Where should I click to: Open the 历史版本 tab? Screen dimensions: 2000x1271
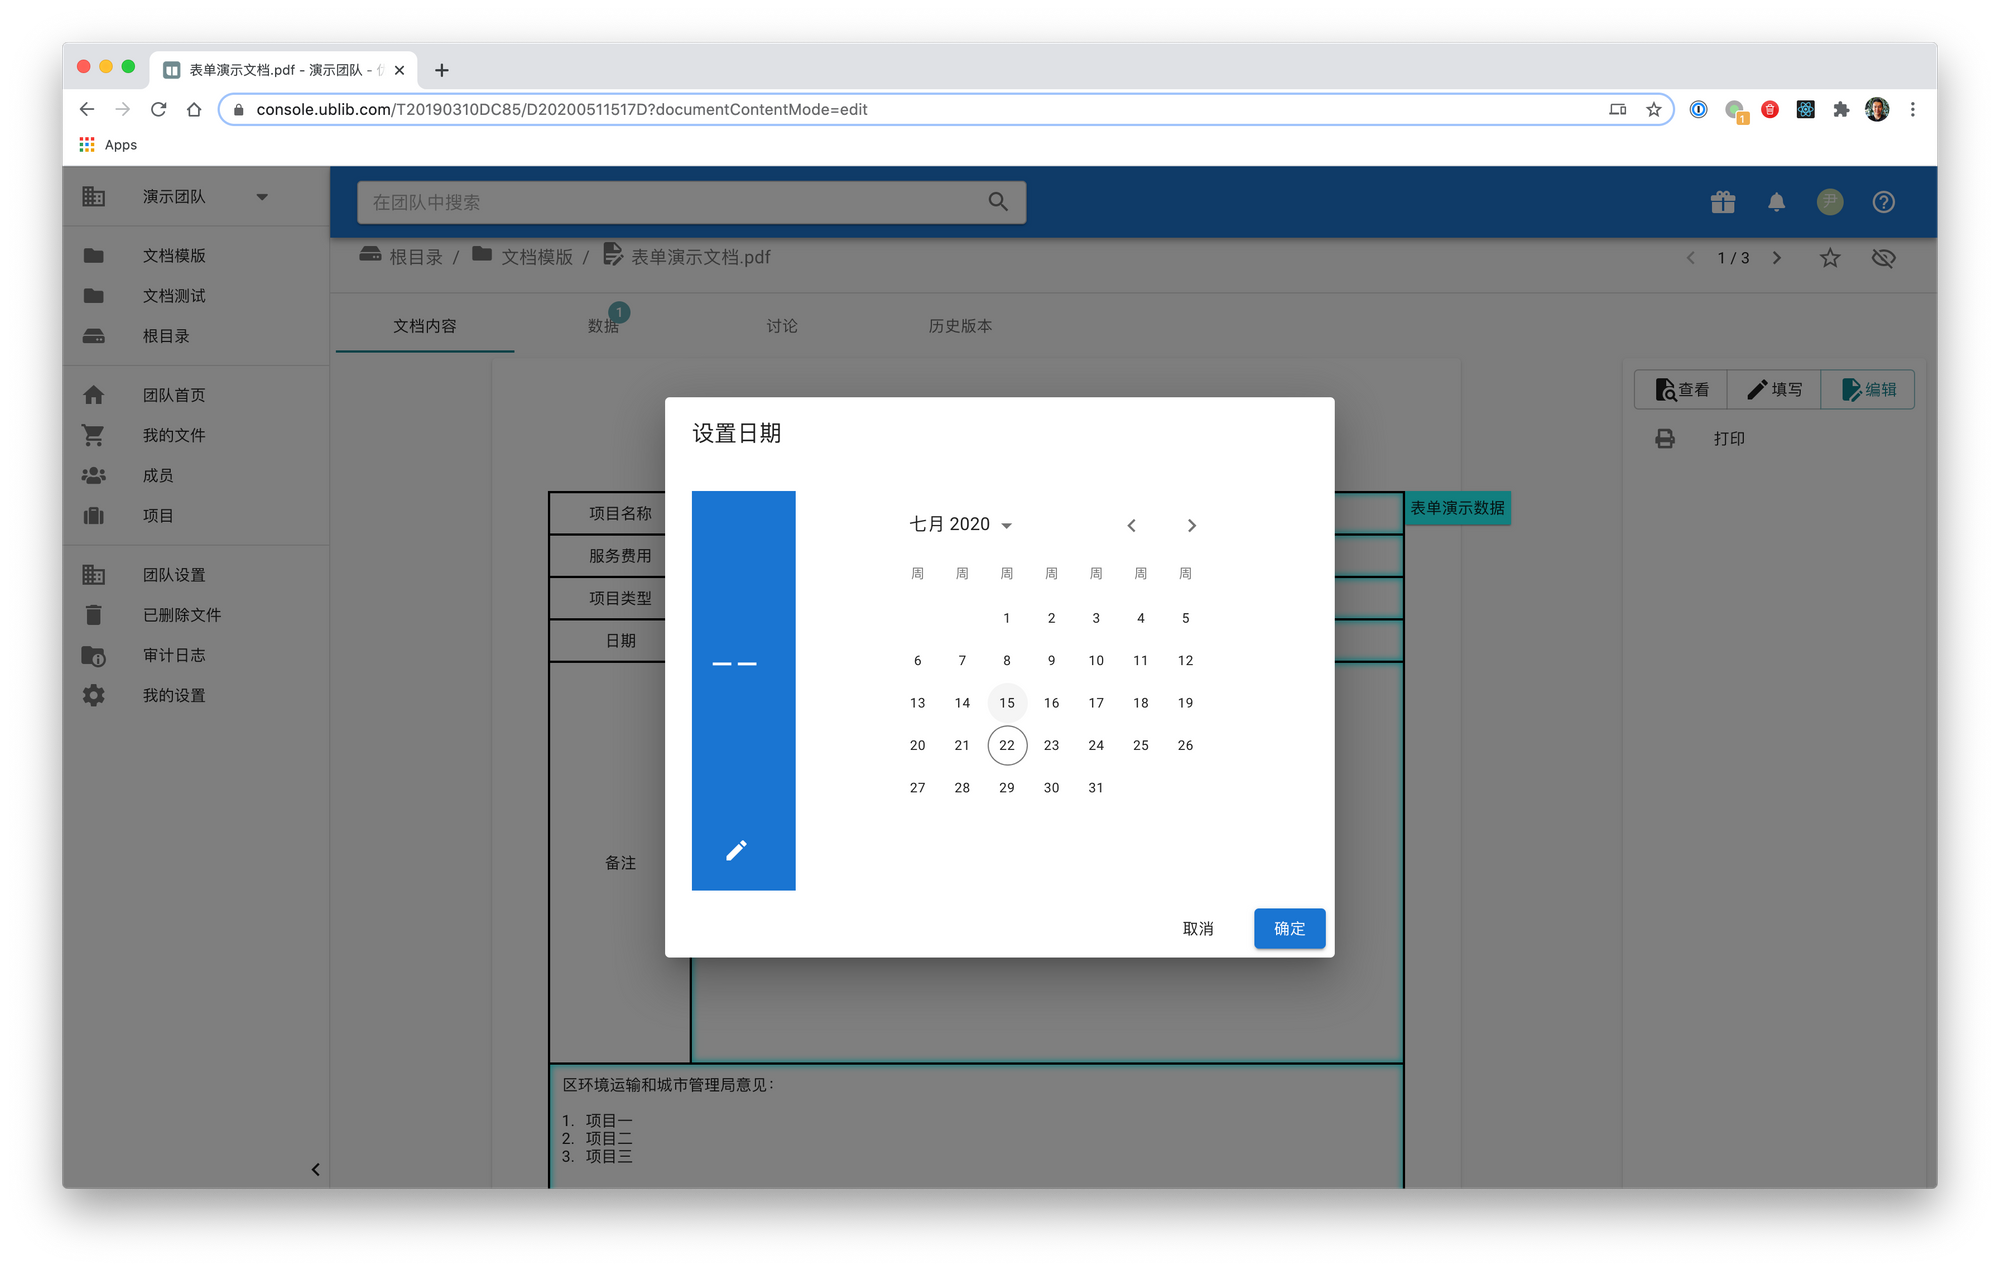point(959,326)
